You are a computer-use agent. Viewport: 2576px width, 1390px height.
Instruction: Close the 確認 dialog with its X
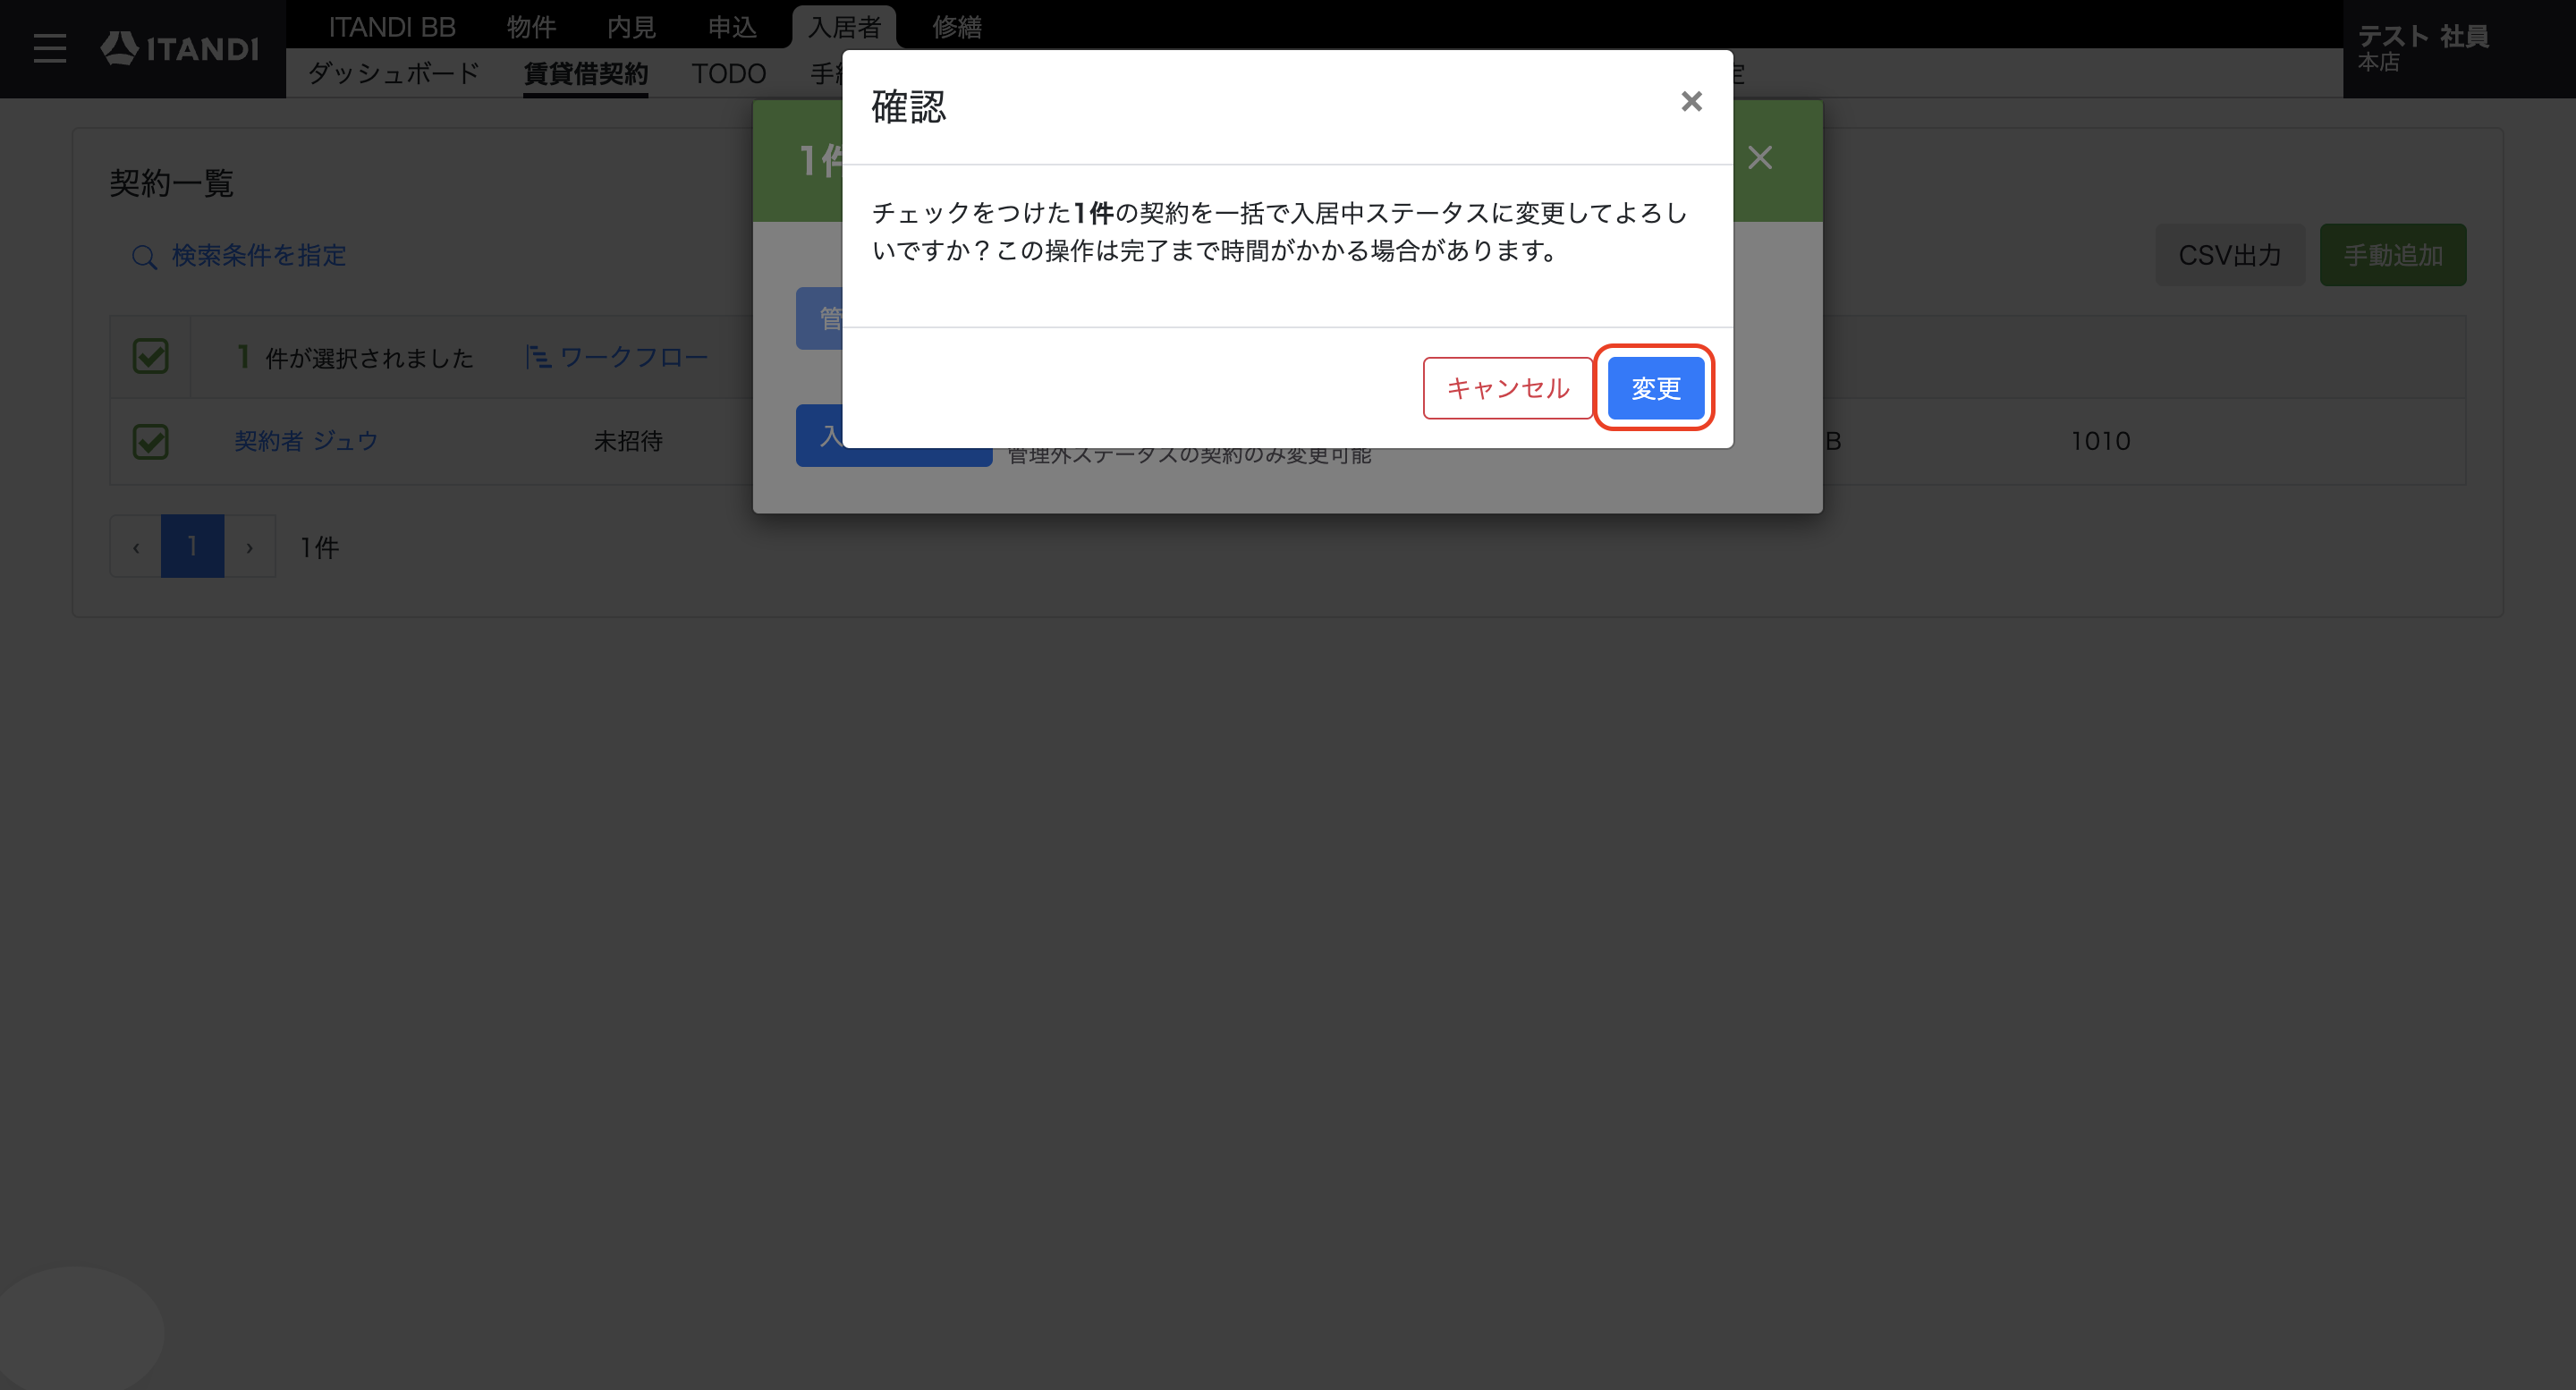pos(1691,101)
